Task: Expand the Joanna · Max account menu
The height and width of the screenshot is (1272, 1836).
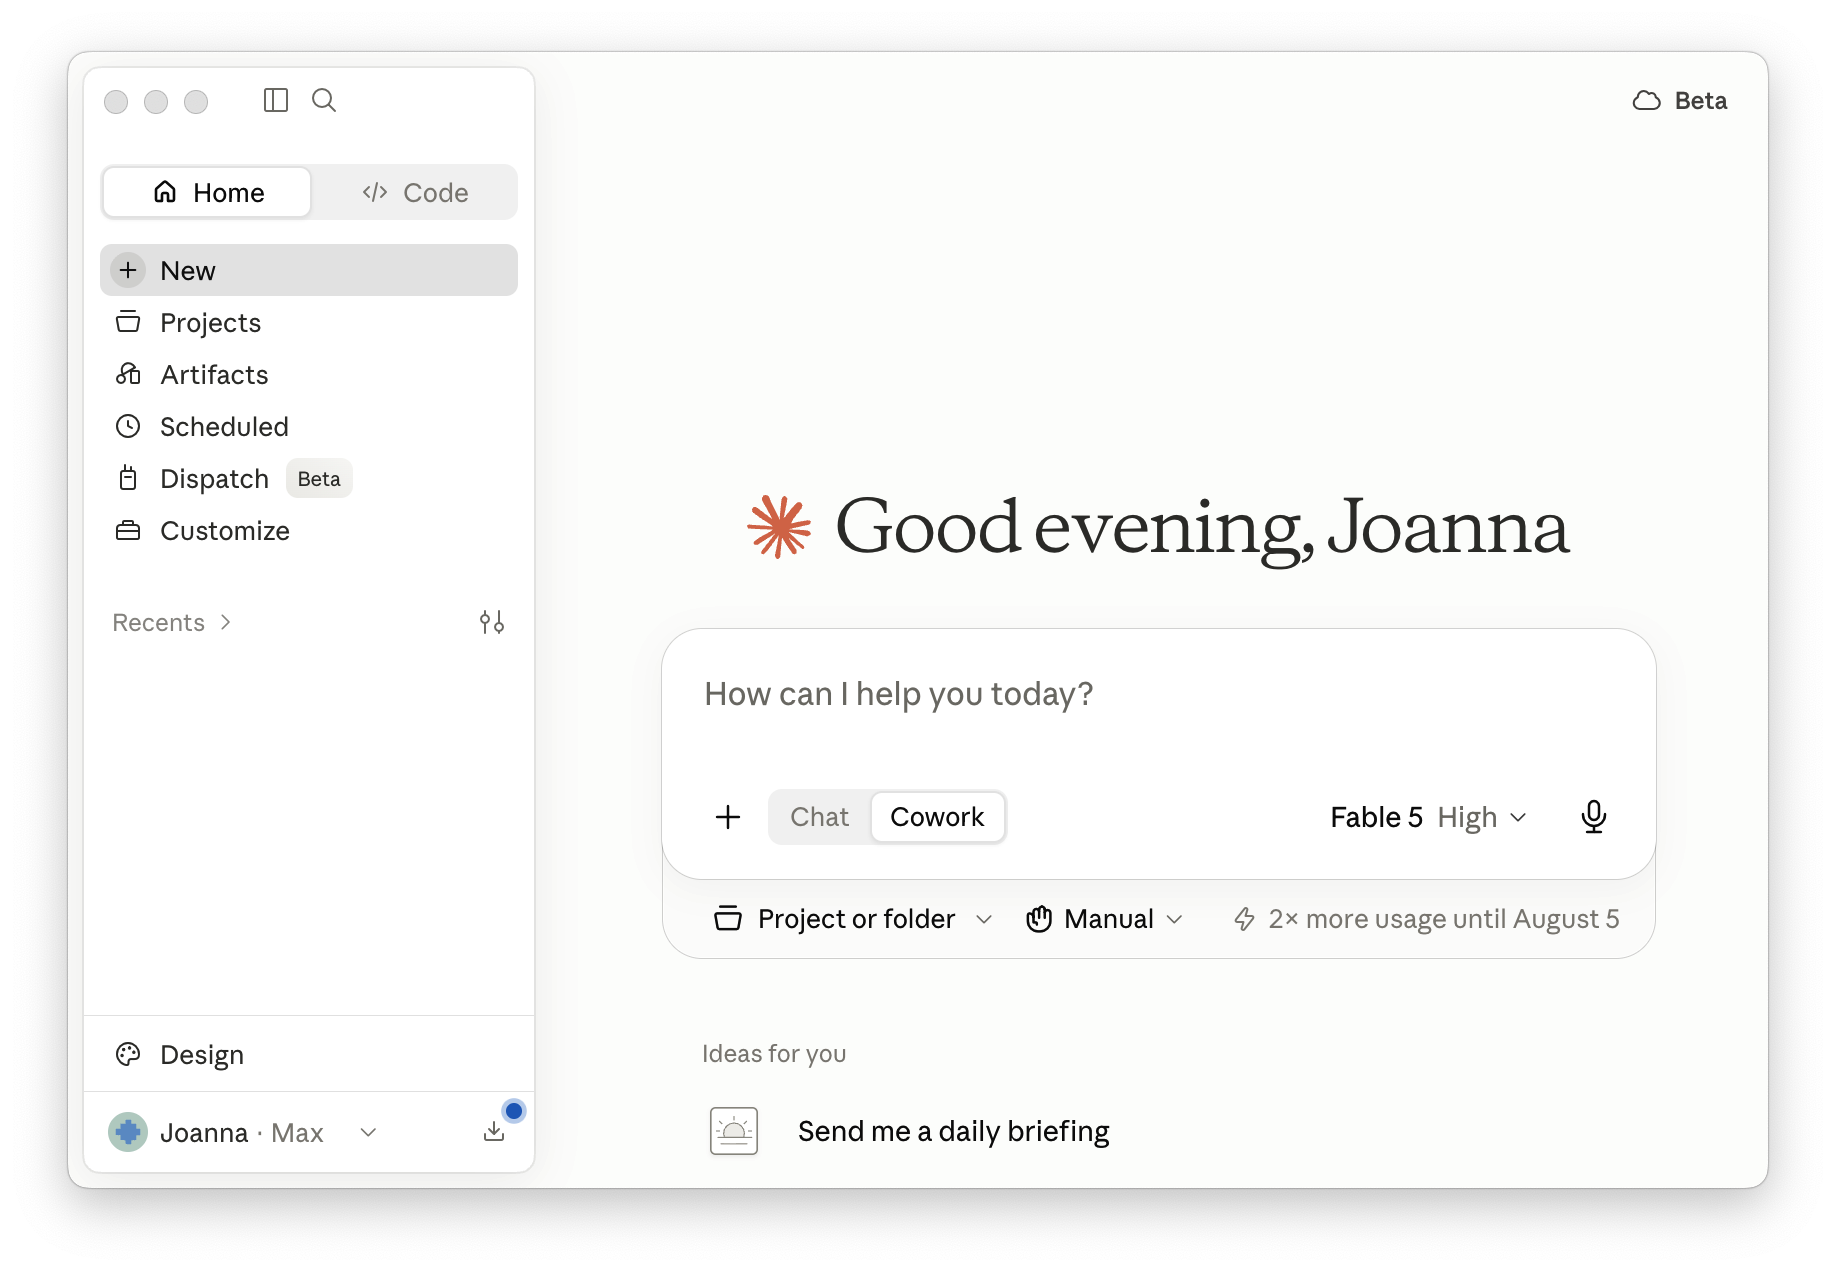Action: (243, 1132)
